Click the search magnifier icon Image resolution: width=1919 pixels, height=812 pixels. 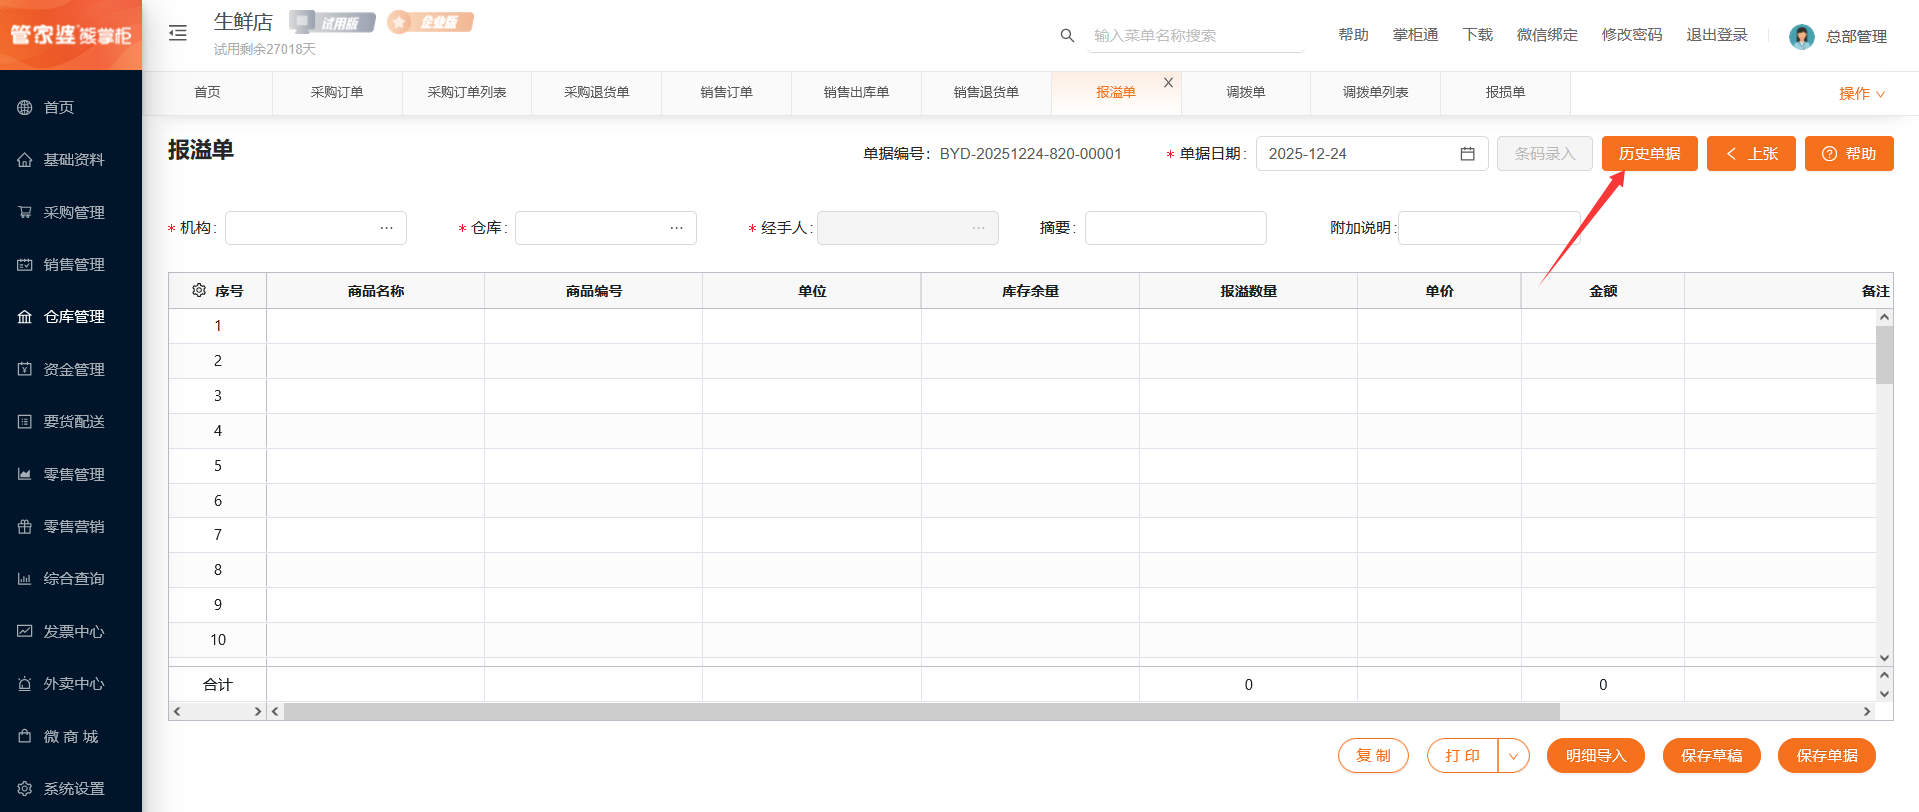click(1067, 36)
